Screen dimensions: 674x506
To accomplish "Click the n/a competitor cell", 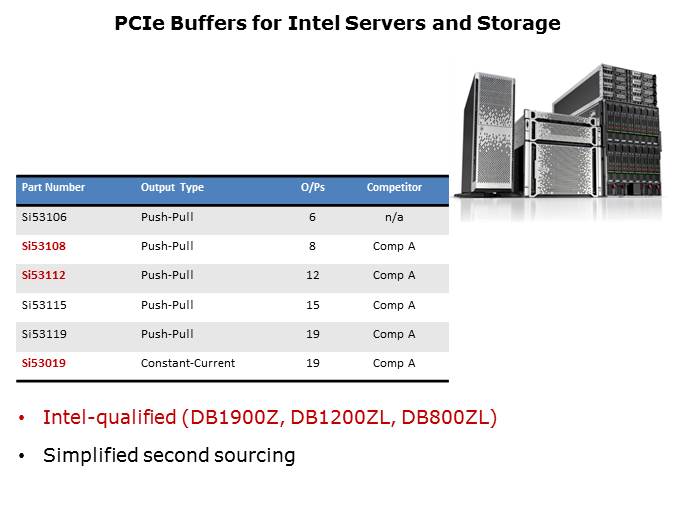I will point(394,216).
